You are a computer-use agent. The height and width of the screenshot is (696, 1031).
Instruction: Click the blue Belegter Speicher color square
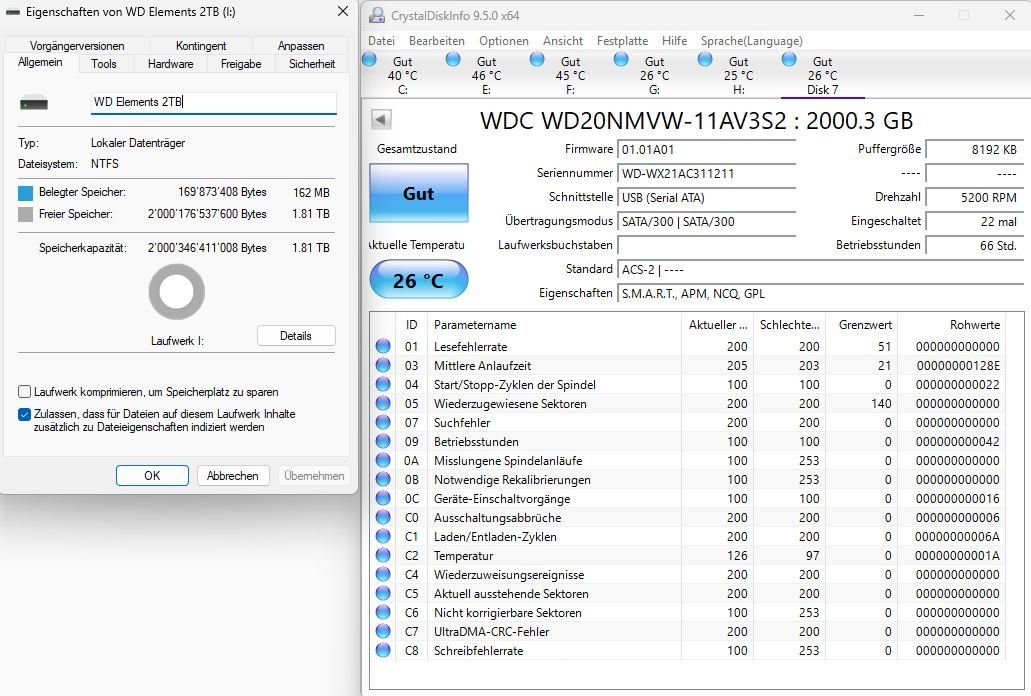coord(26,193)
